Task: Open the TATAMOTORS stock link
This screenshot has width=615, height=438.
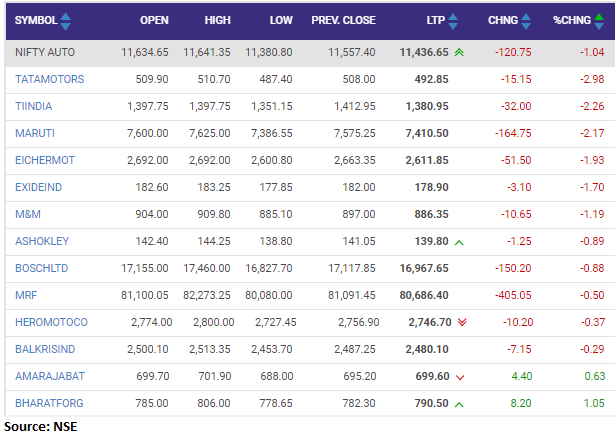Action: pyautogui.click(x=49, y=78)
